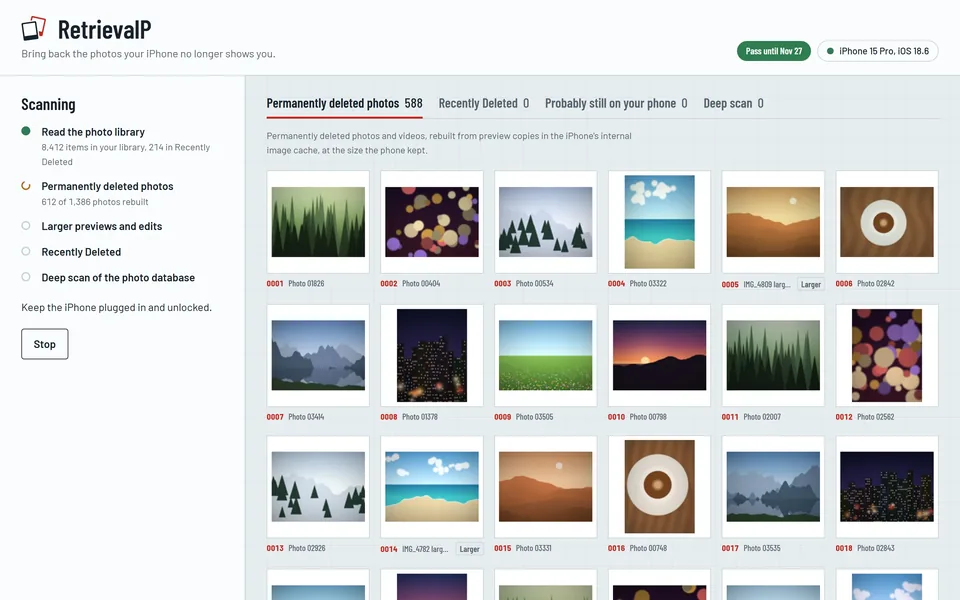Select thumbnail 0008 Photo 01378
The image size is (960, 600).
(x=432, y=355)
